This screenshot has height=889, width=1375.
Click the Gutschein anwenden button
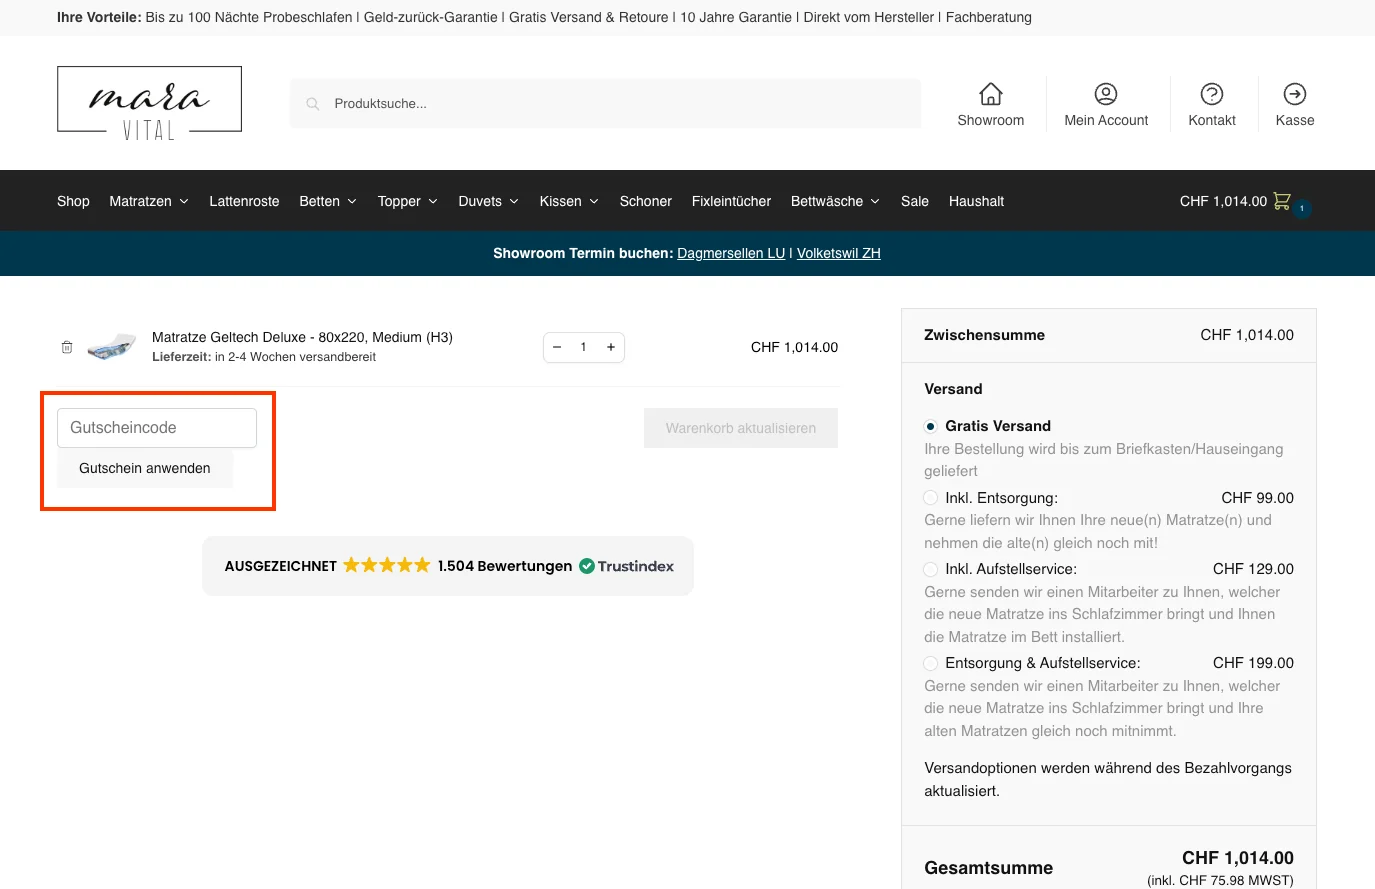coord(144,468)
